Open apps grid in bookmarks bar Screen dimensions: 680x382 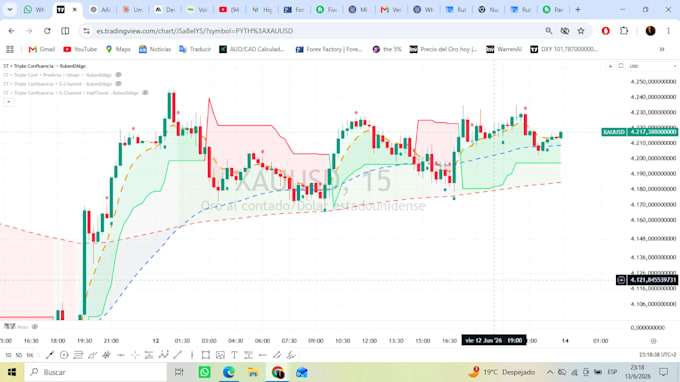(10, 49)
